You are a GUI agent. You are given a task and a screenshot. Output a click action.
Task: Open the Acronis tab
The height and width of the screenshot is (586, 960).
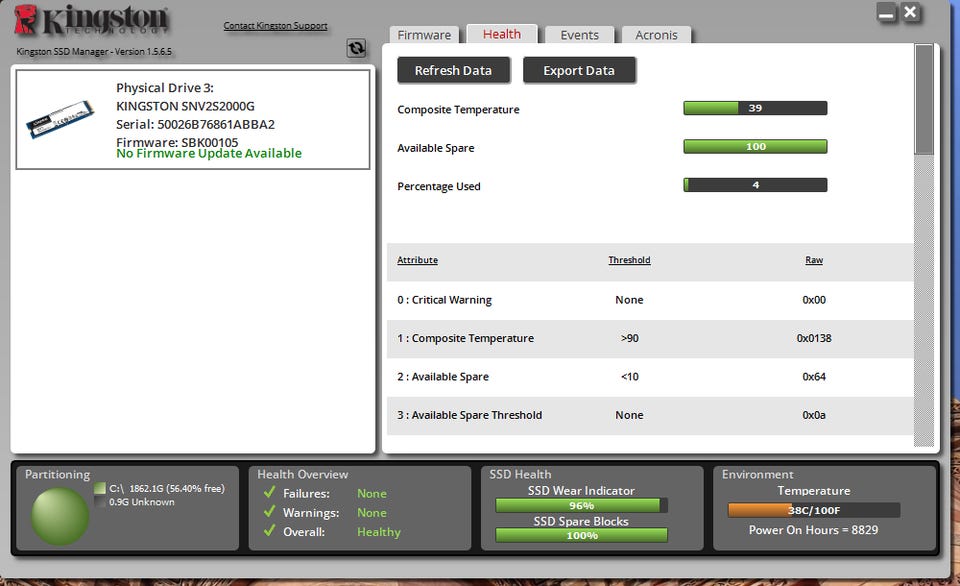(656, 35)
